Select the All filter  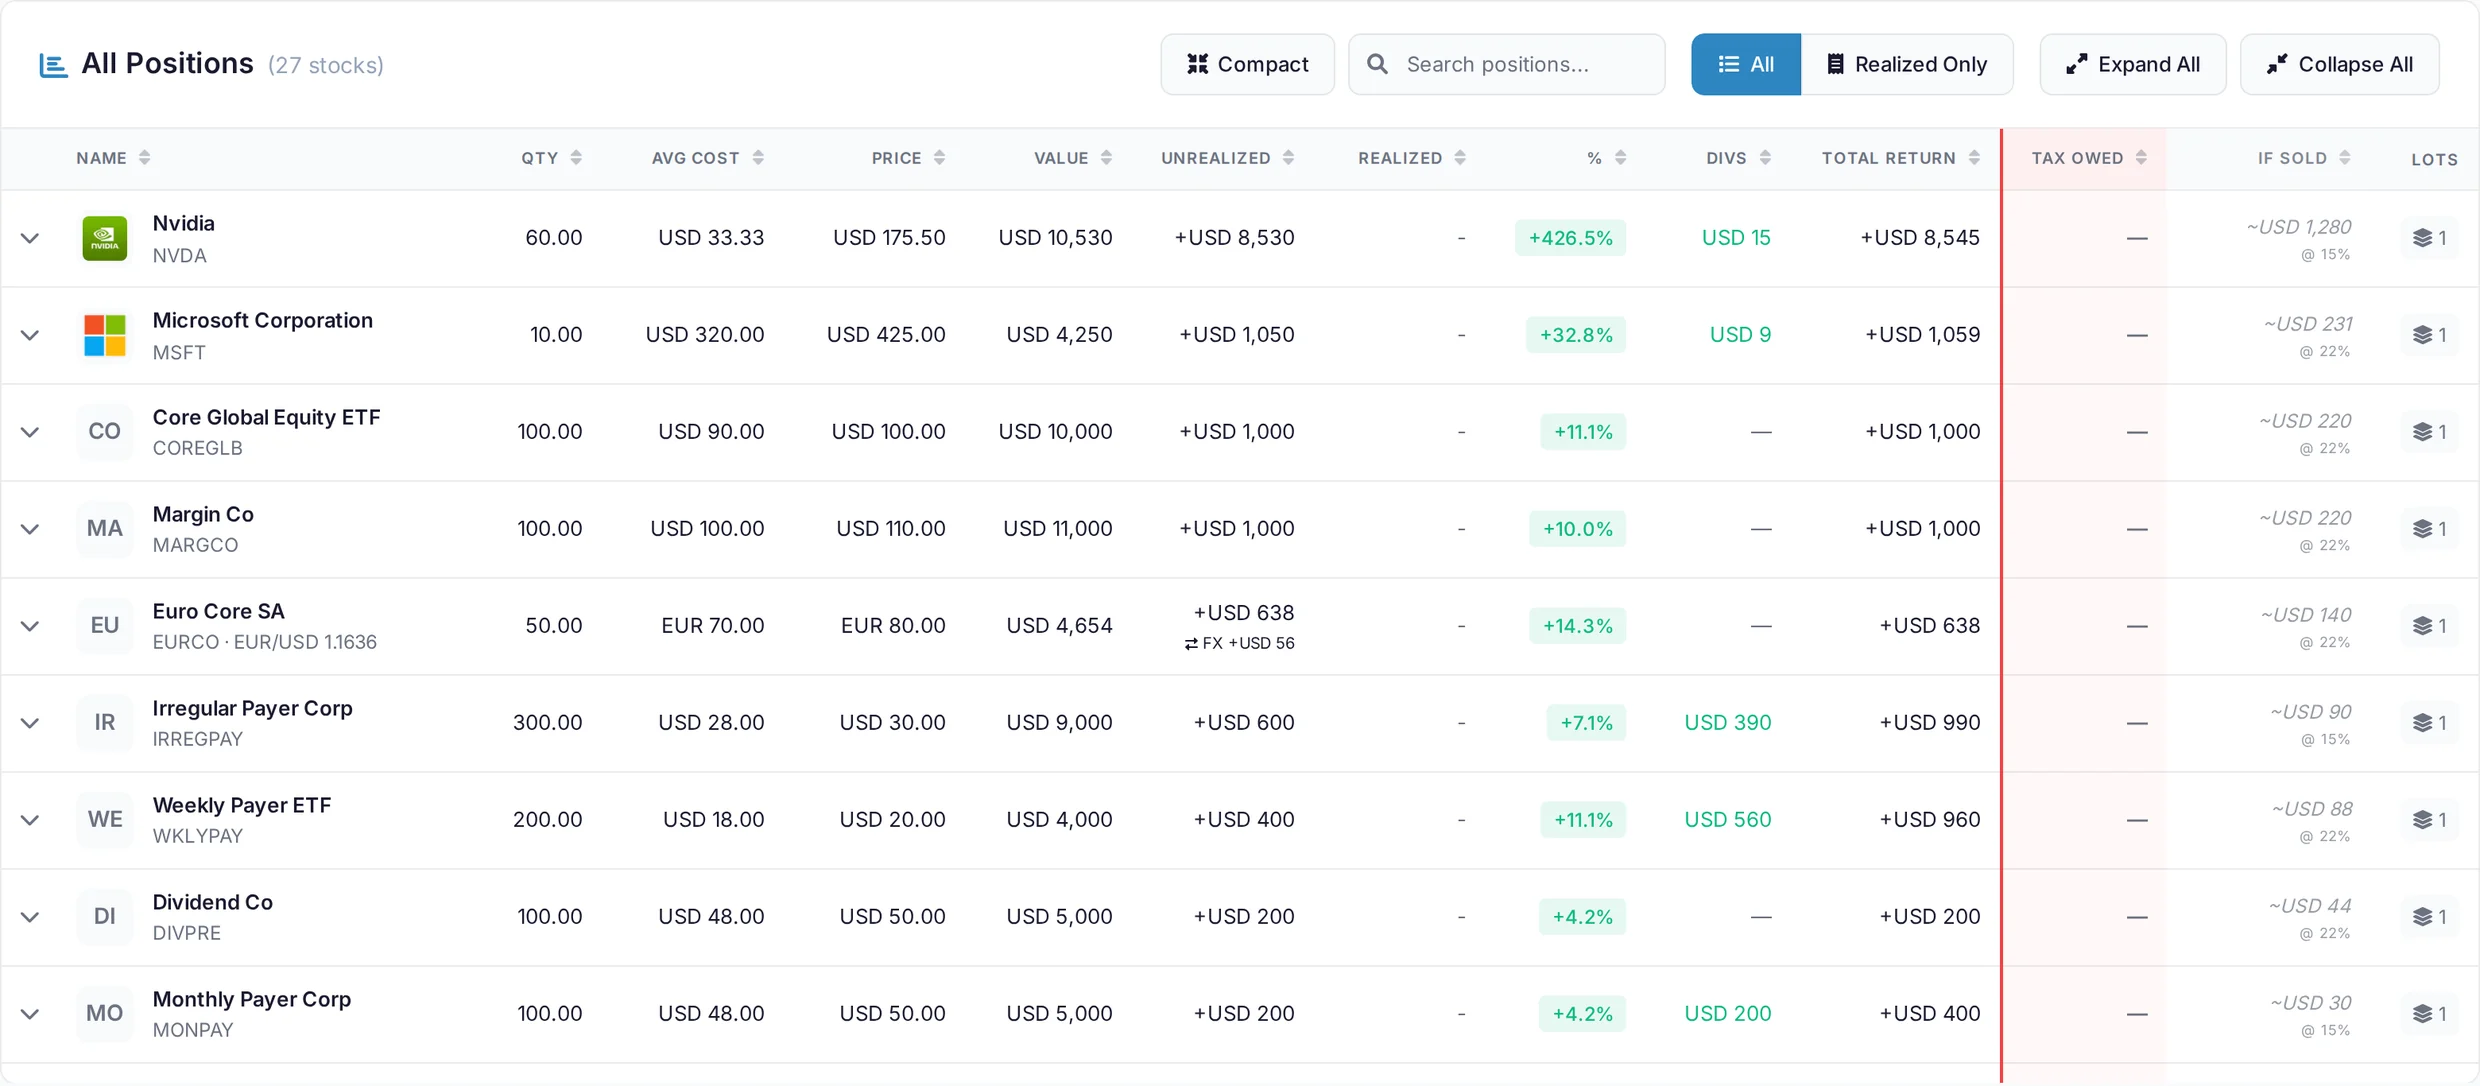[1746, 64]
